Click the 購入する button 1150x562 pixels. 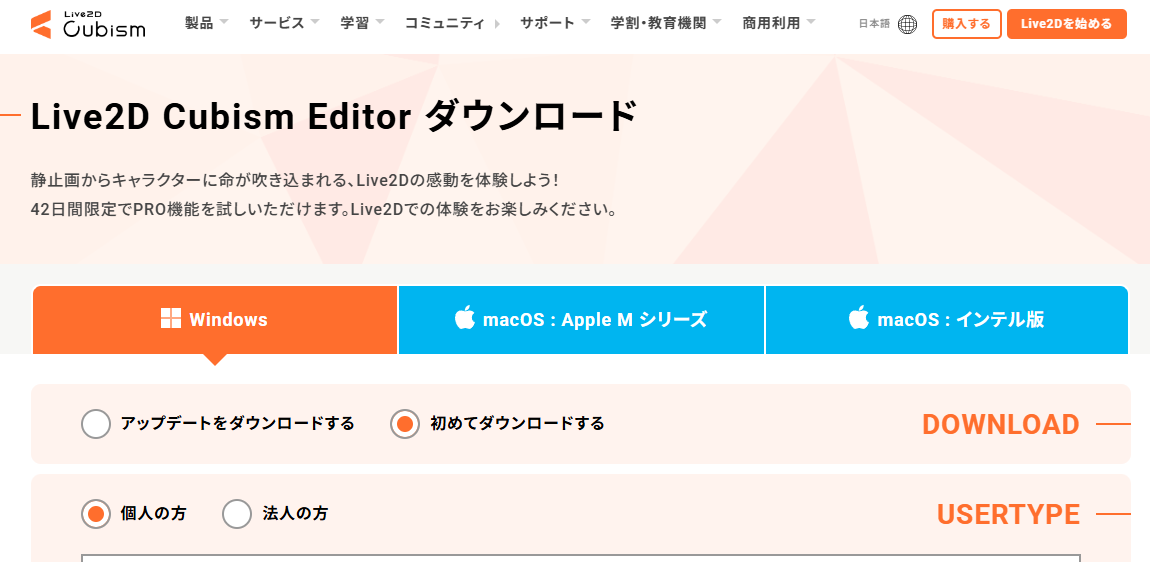click(x=966, y=24)
